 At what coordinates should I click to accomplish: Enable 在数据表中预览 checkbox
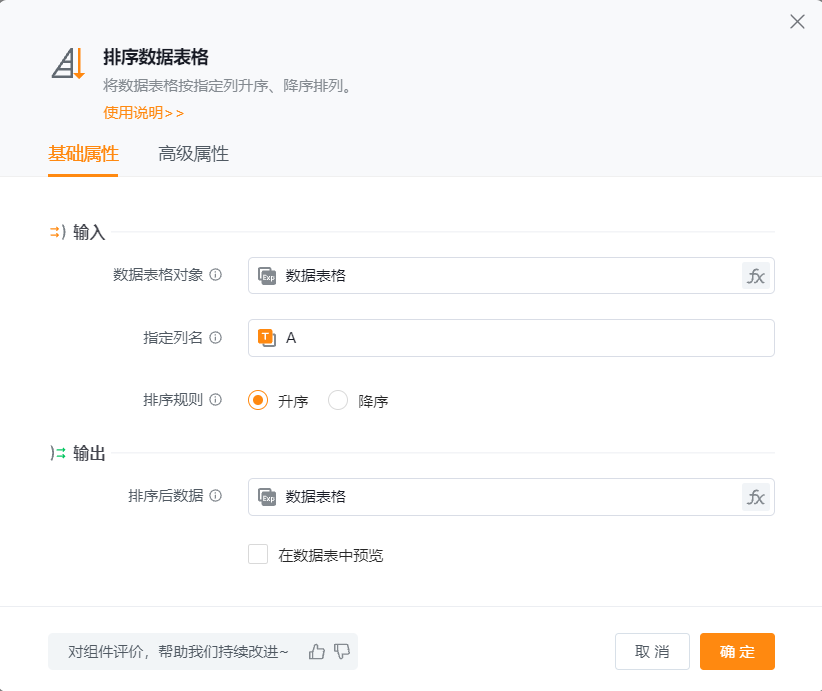coord(258,555)
